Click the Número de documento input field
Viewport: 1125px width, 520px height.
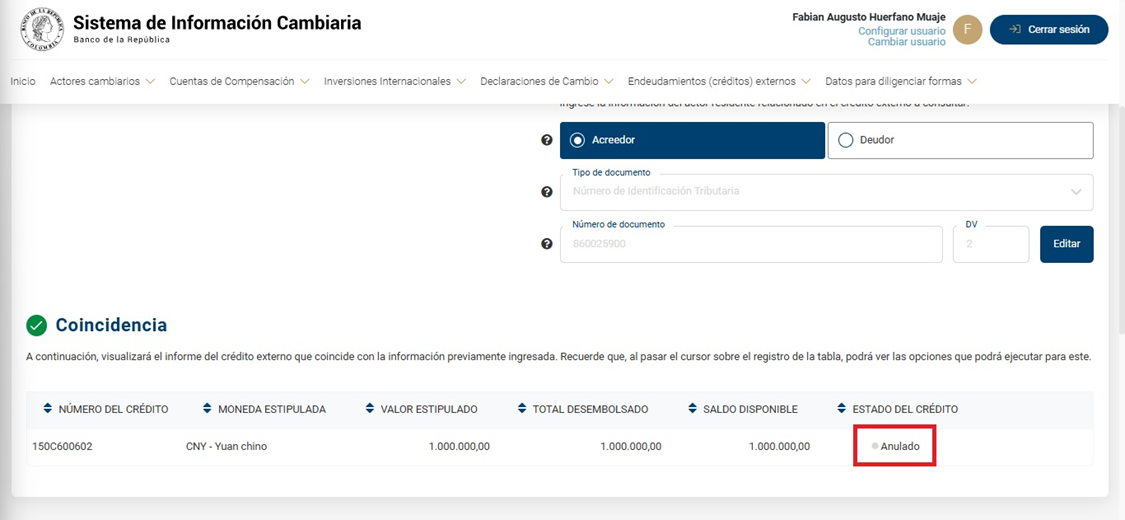point(750,244)
